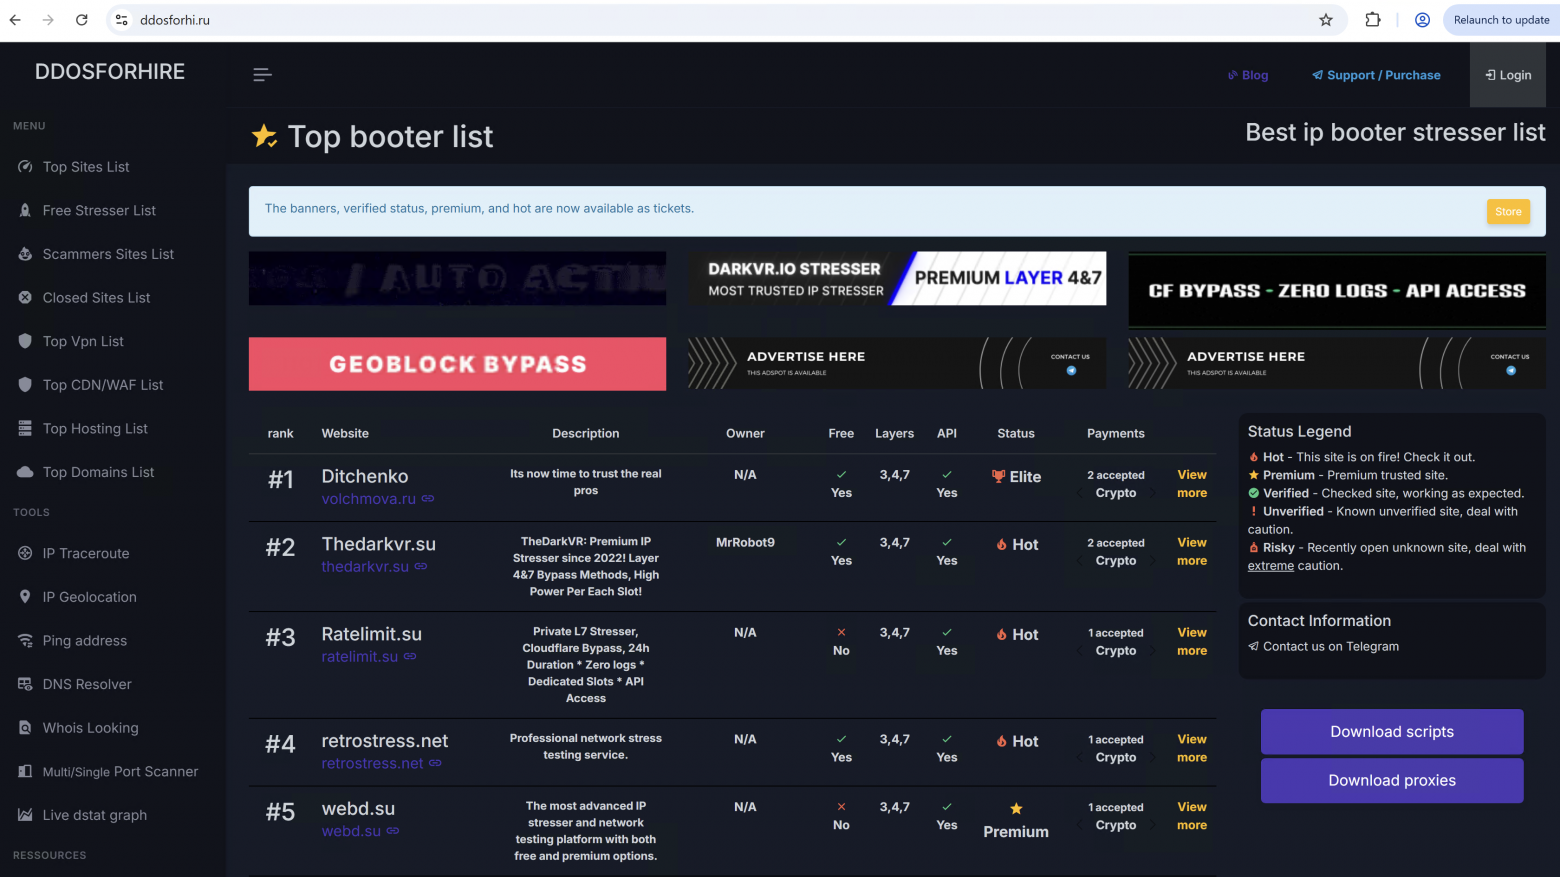Open Ping address tool in sidebar
The width and height of the screenshot is (1560, 877).
[85, 641]
